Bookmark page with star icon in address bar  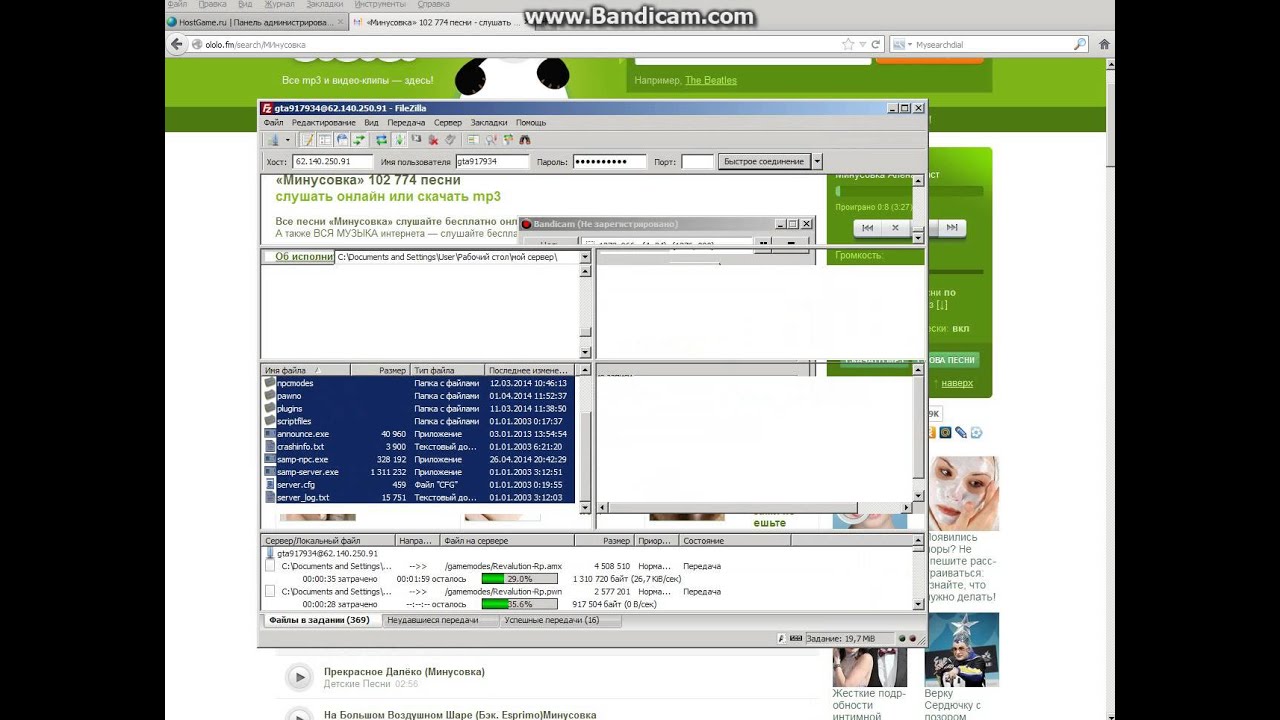848,44
